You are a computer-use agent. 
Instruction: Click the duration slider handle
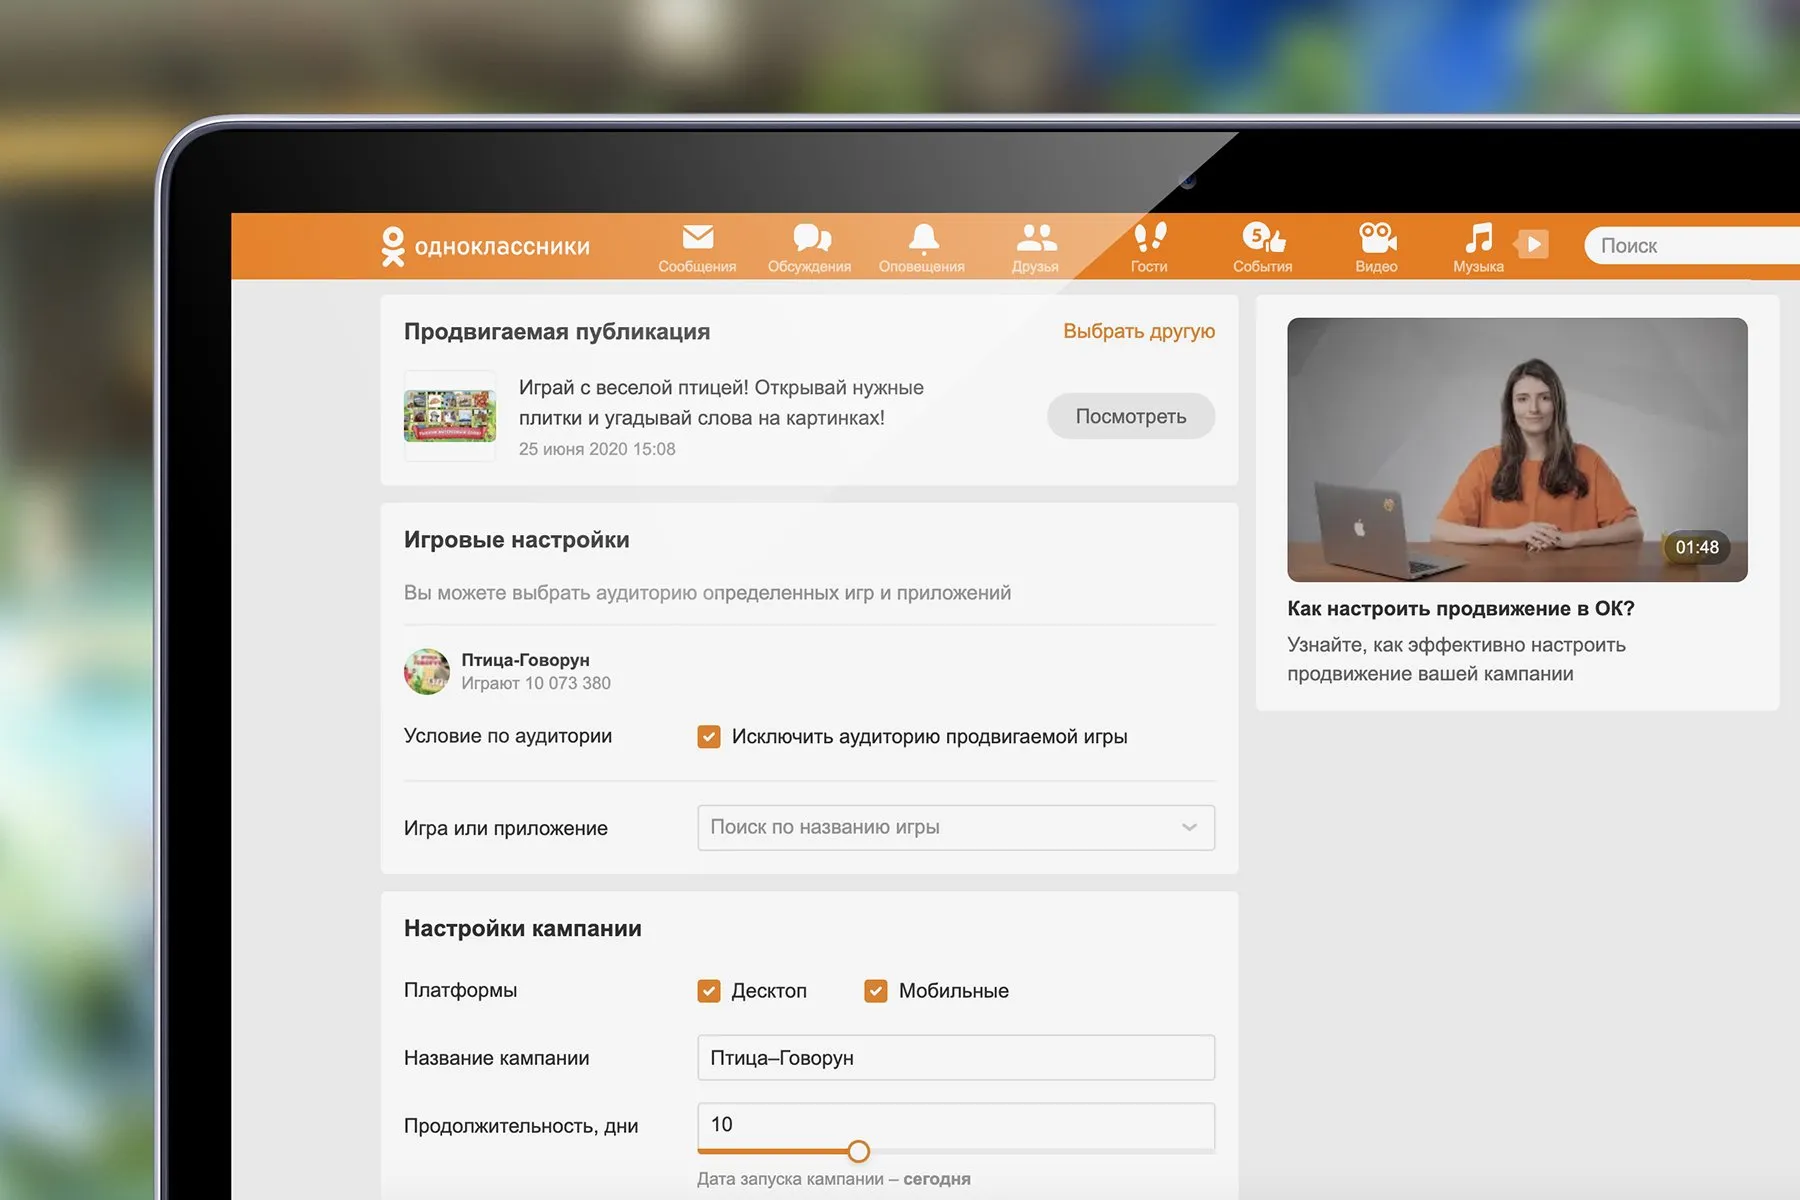click(858, 1151)
